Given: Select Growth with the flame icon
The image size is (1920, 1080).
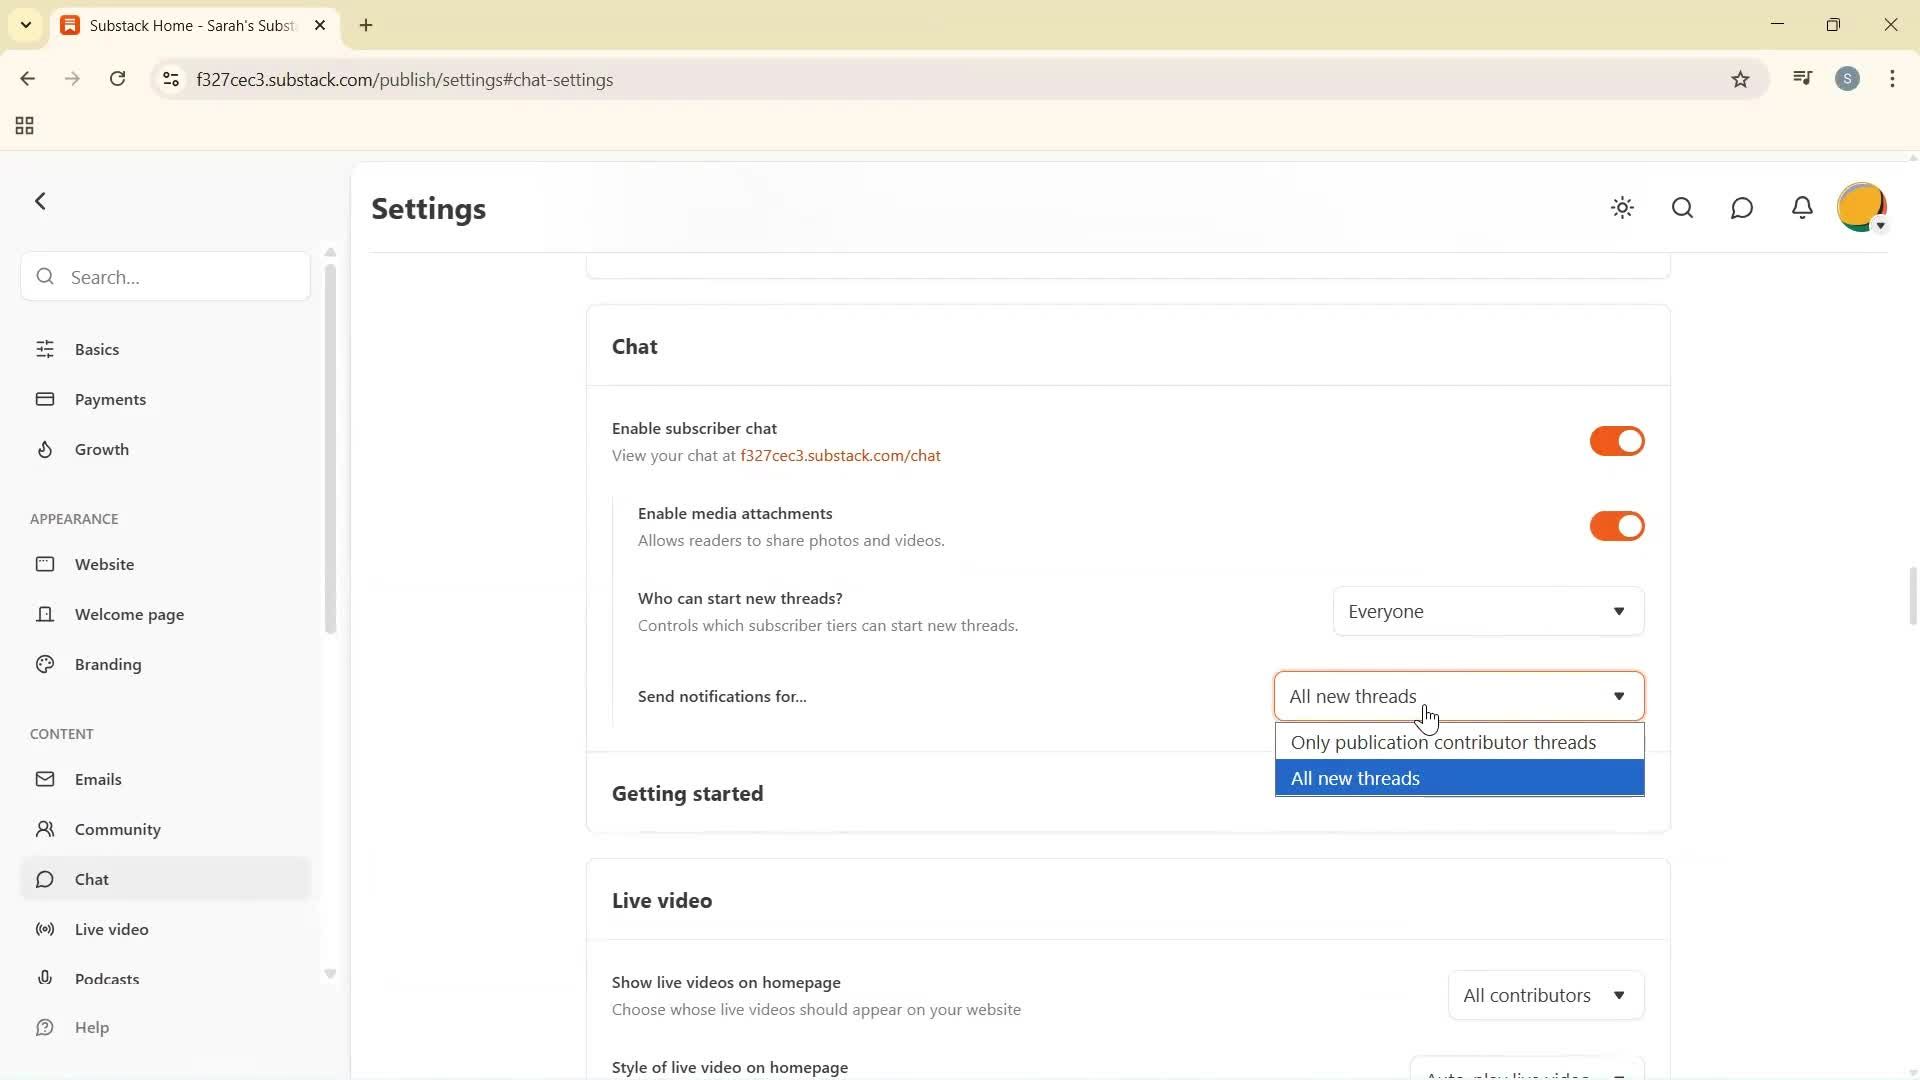Looking at the screenshot, I should [101, 449].
